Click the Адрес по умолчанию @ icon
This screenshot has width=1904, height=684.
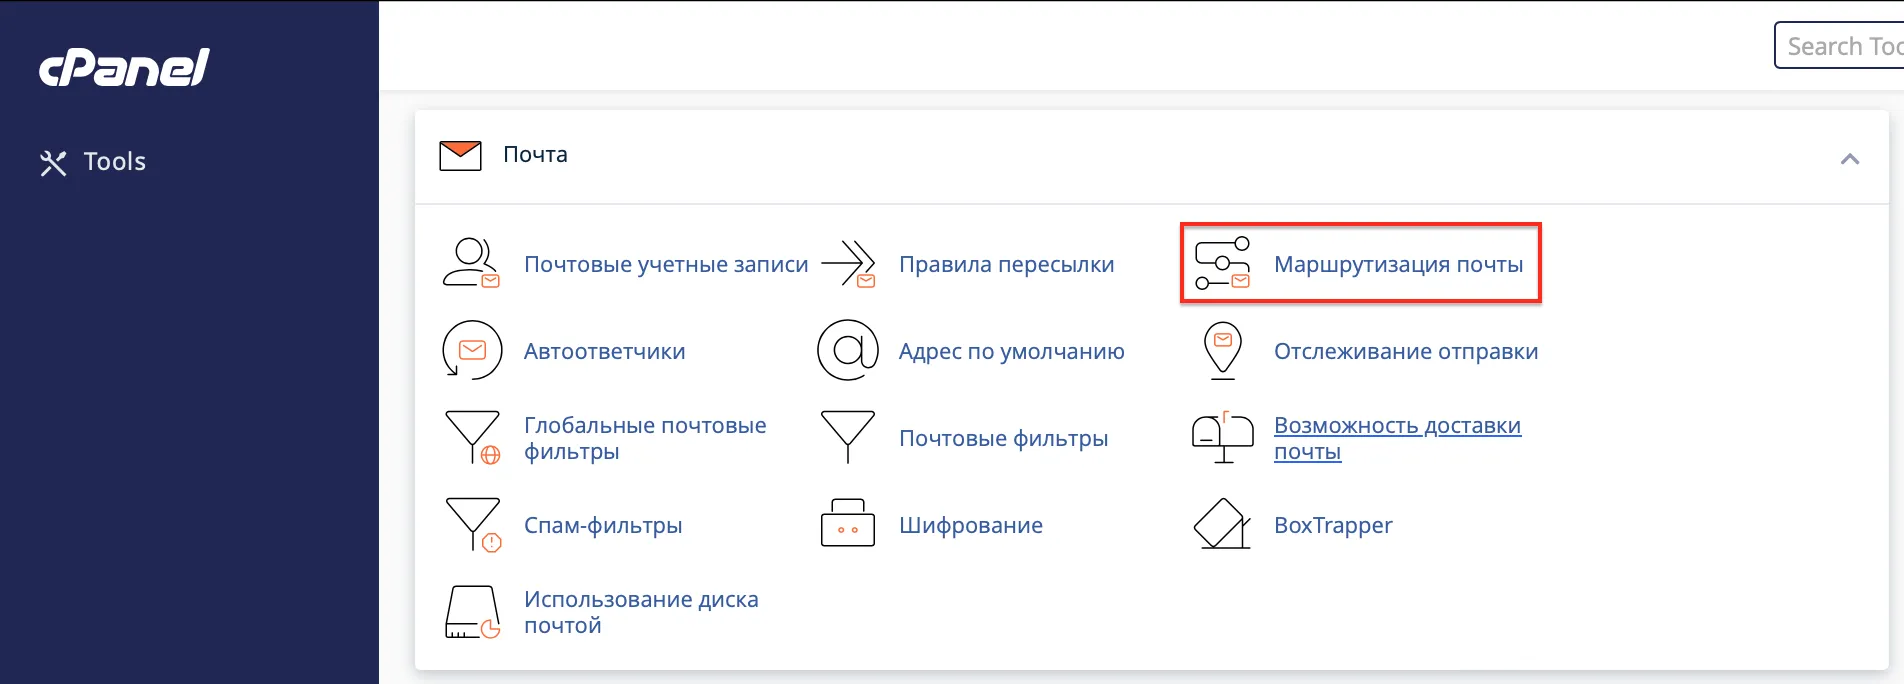tap(848, 351)
